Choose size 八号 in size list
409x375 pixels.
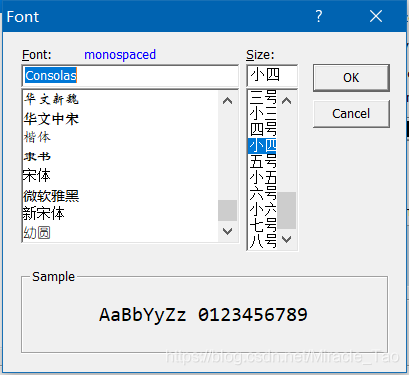(263, 241)
